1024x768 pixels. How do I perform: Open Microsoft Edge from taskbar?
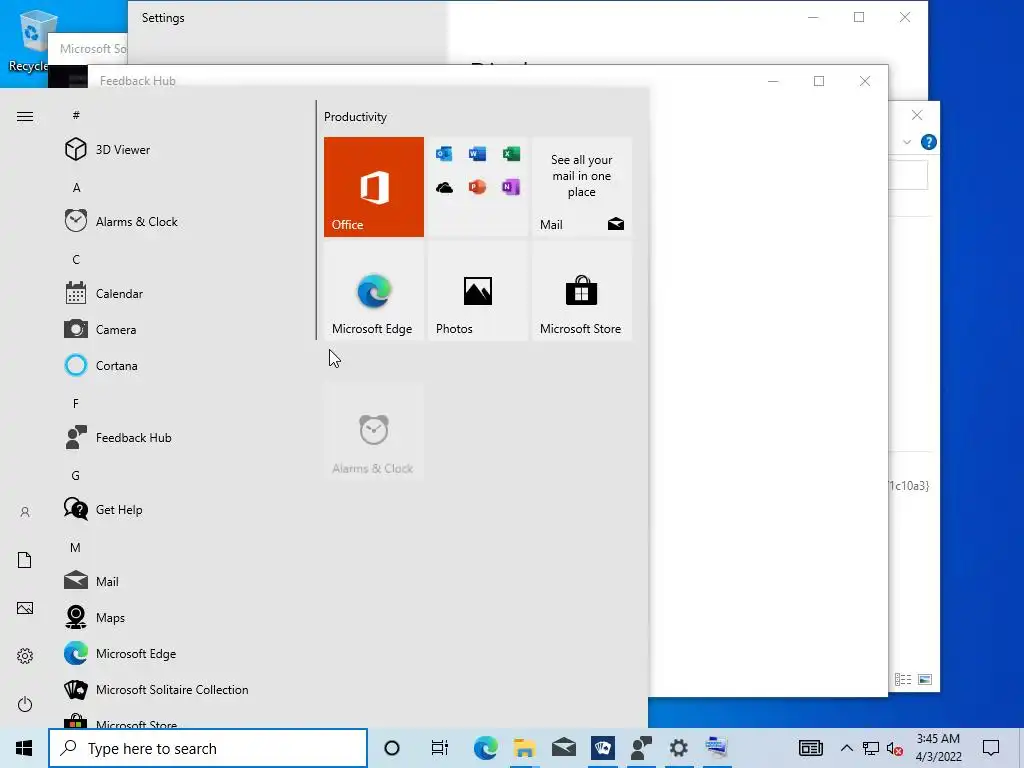485,748
